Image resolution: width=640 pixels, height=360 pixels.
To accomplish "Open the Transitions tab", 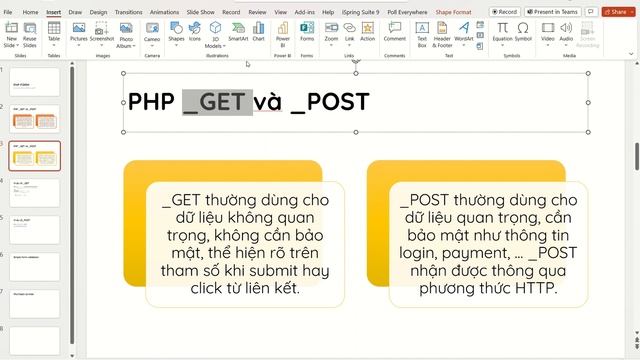I will [129, 12].
